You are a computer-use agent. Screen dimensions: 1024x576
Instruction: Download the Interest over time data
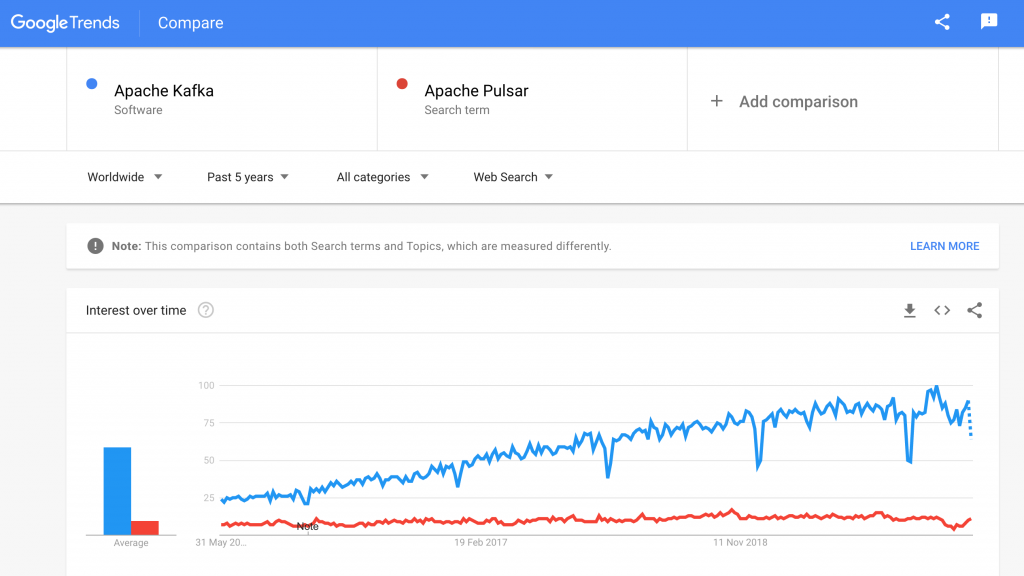coord(909,311)
